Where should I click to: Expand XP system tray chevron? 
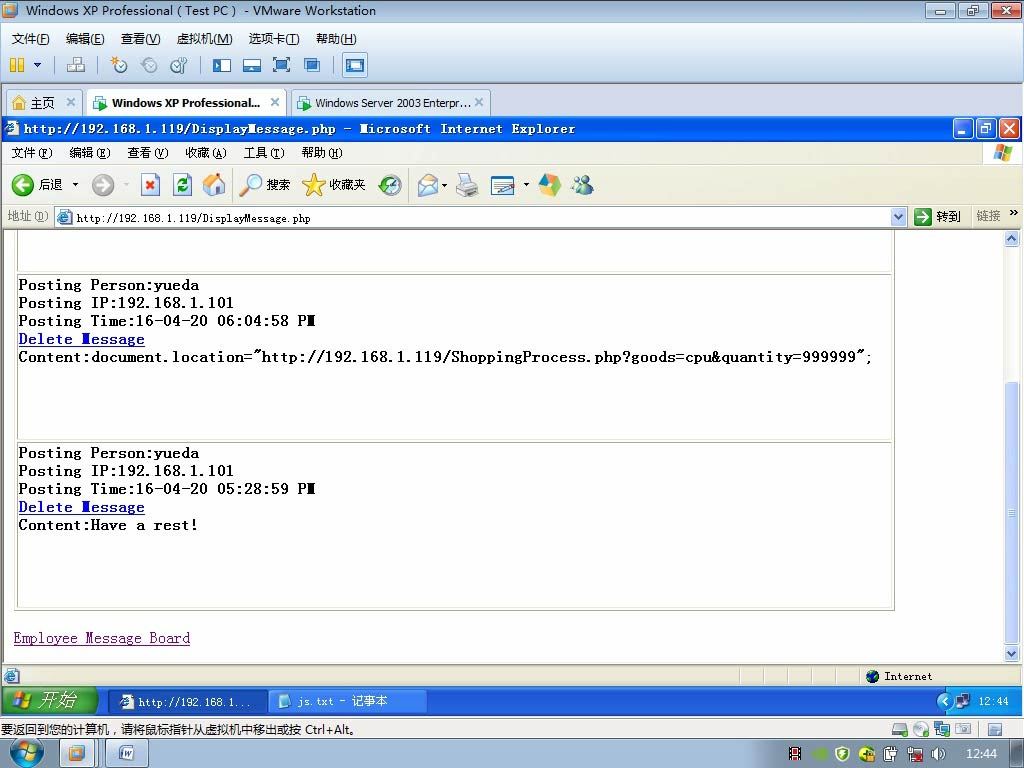tap(944, 701)
